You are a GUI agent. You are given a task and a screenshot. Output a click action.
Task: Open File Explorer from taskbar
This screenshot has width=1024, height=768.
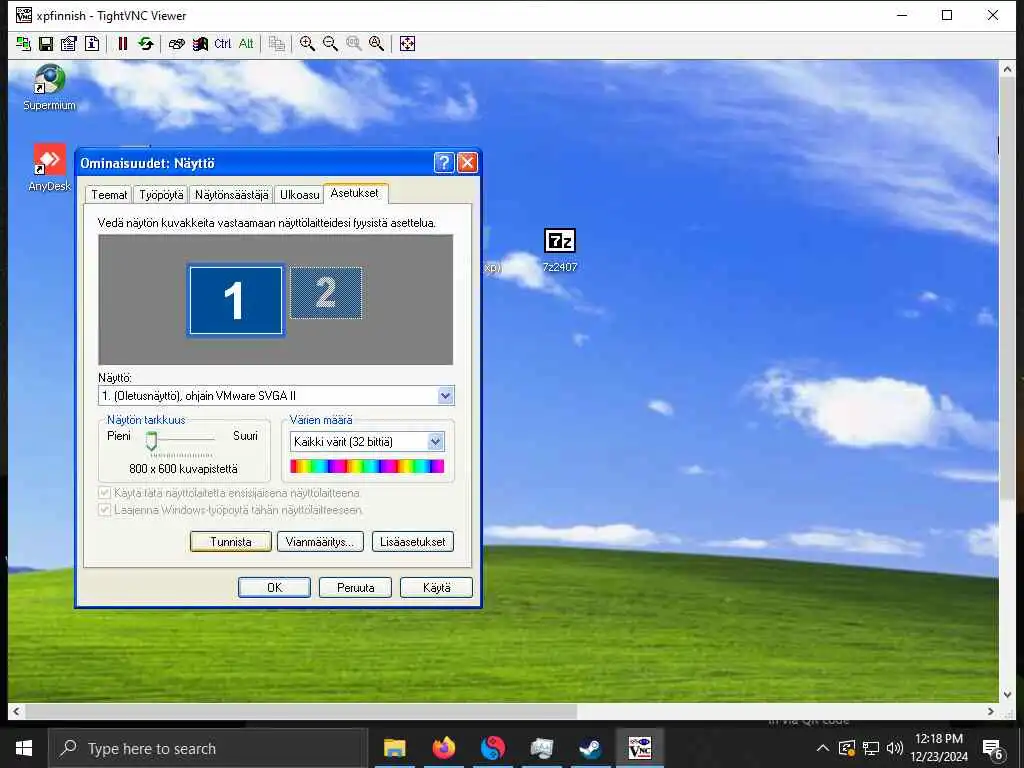[x=394, y=748]
